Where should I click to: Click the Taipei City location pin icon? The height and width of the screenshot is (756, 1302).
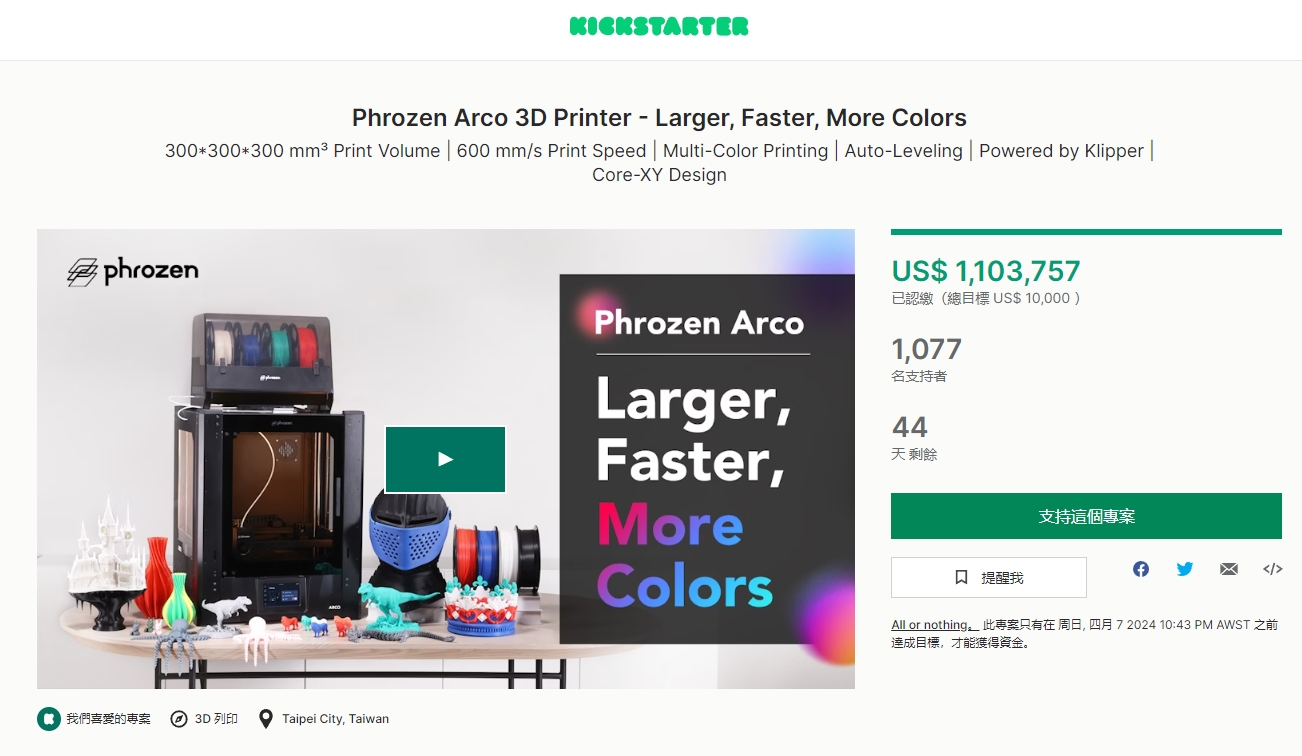point(265,718)
